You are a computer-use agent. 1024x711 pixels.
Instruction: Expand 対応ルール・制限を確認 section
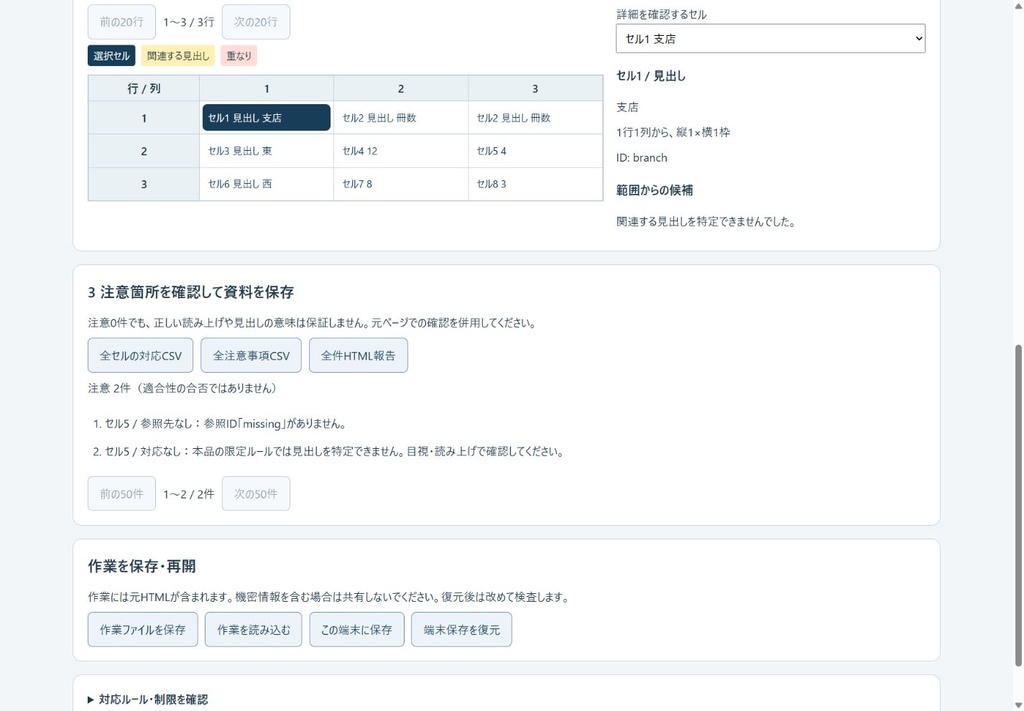[x=148, y=699]
